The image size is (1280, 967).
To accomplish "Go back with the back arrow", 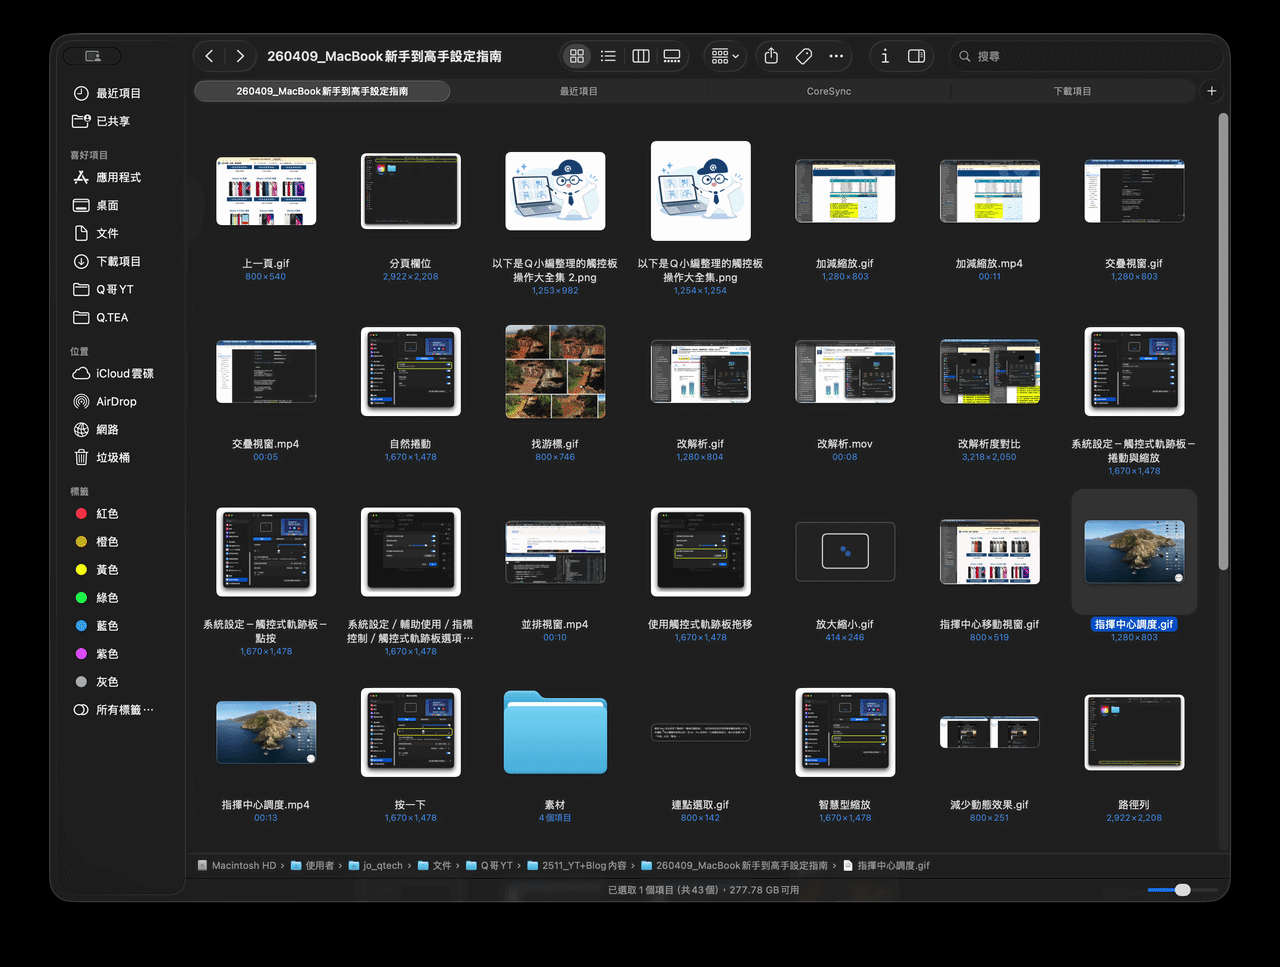I will pos(209,56).
